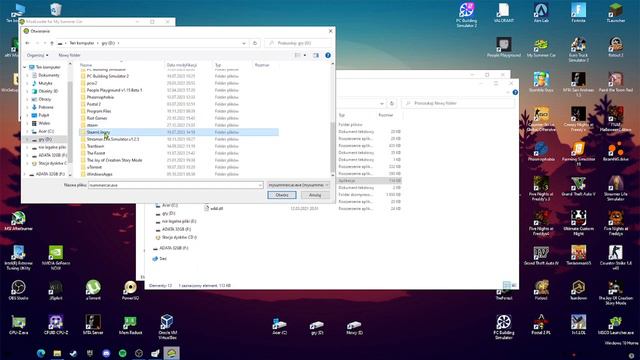Viewport: 640px width, 360px height.
Task: Open the Aim Lab desktop shortcut
Action: (541, 13)
